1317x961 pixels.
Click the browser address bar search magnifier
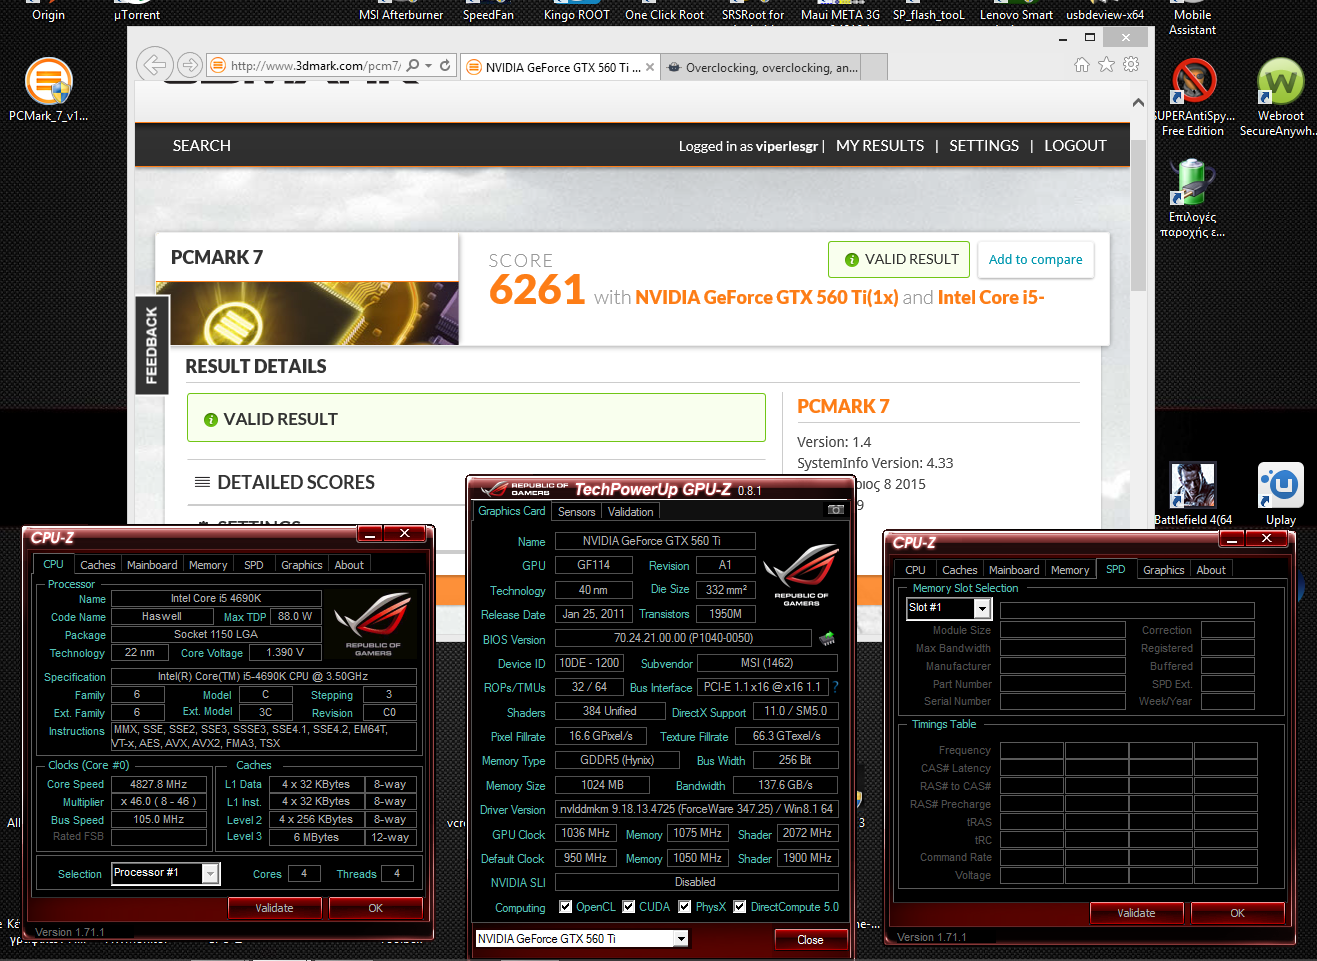413,66
